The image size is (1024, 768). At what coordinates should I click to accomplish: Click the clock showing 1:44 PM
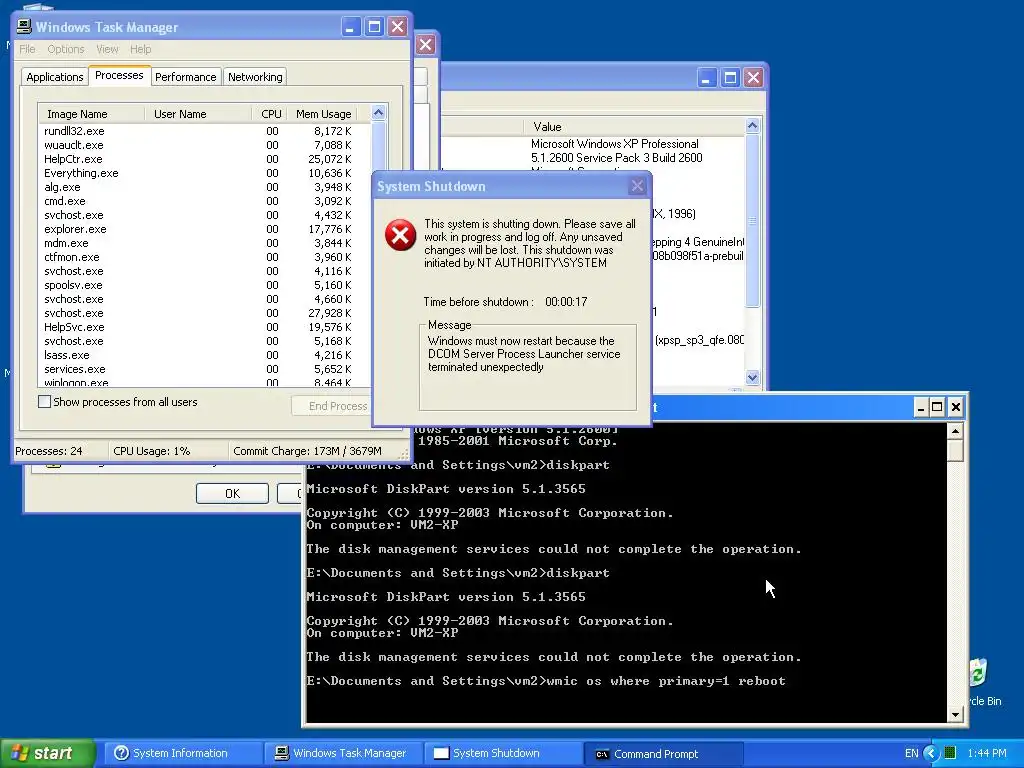point(987,753)
